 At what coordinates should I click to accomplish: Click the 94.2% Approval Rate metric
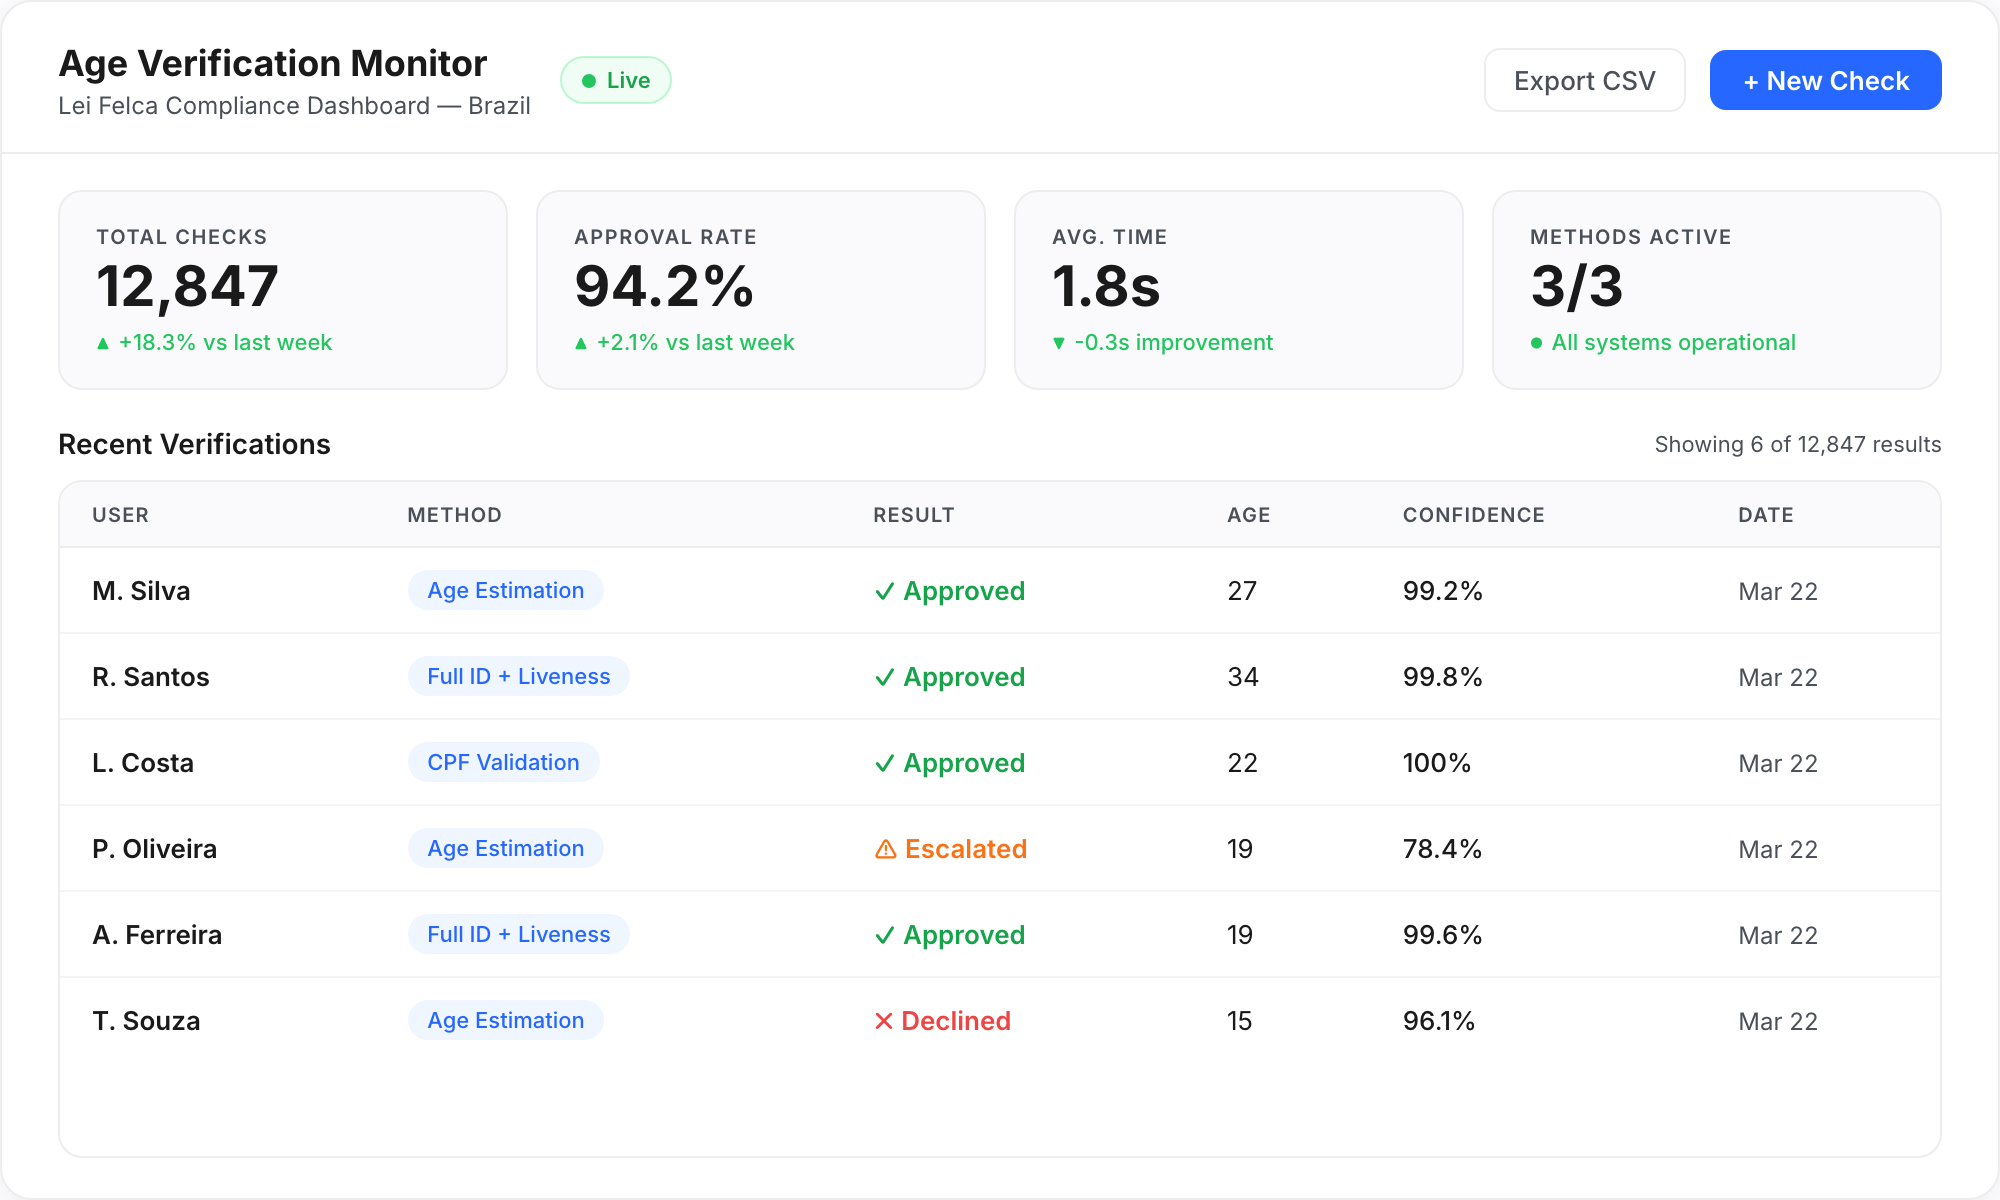click(662, 287)
